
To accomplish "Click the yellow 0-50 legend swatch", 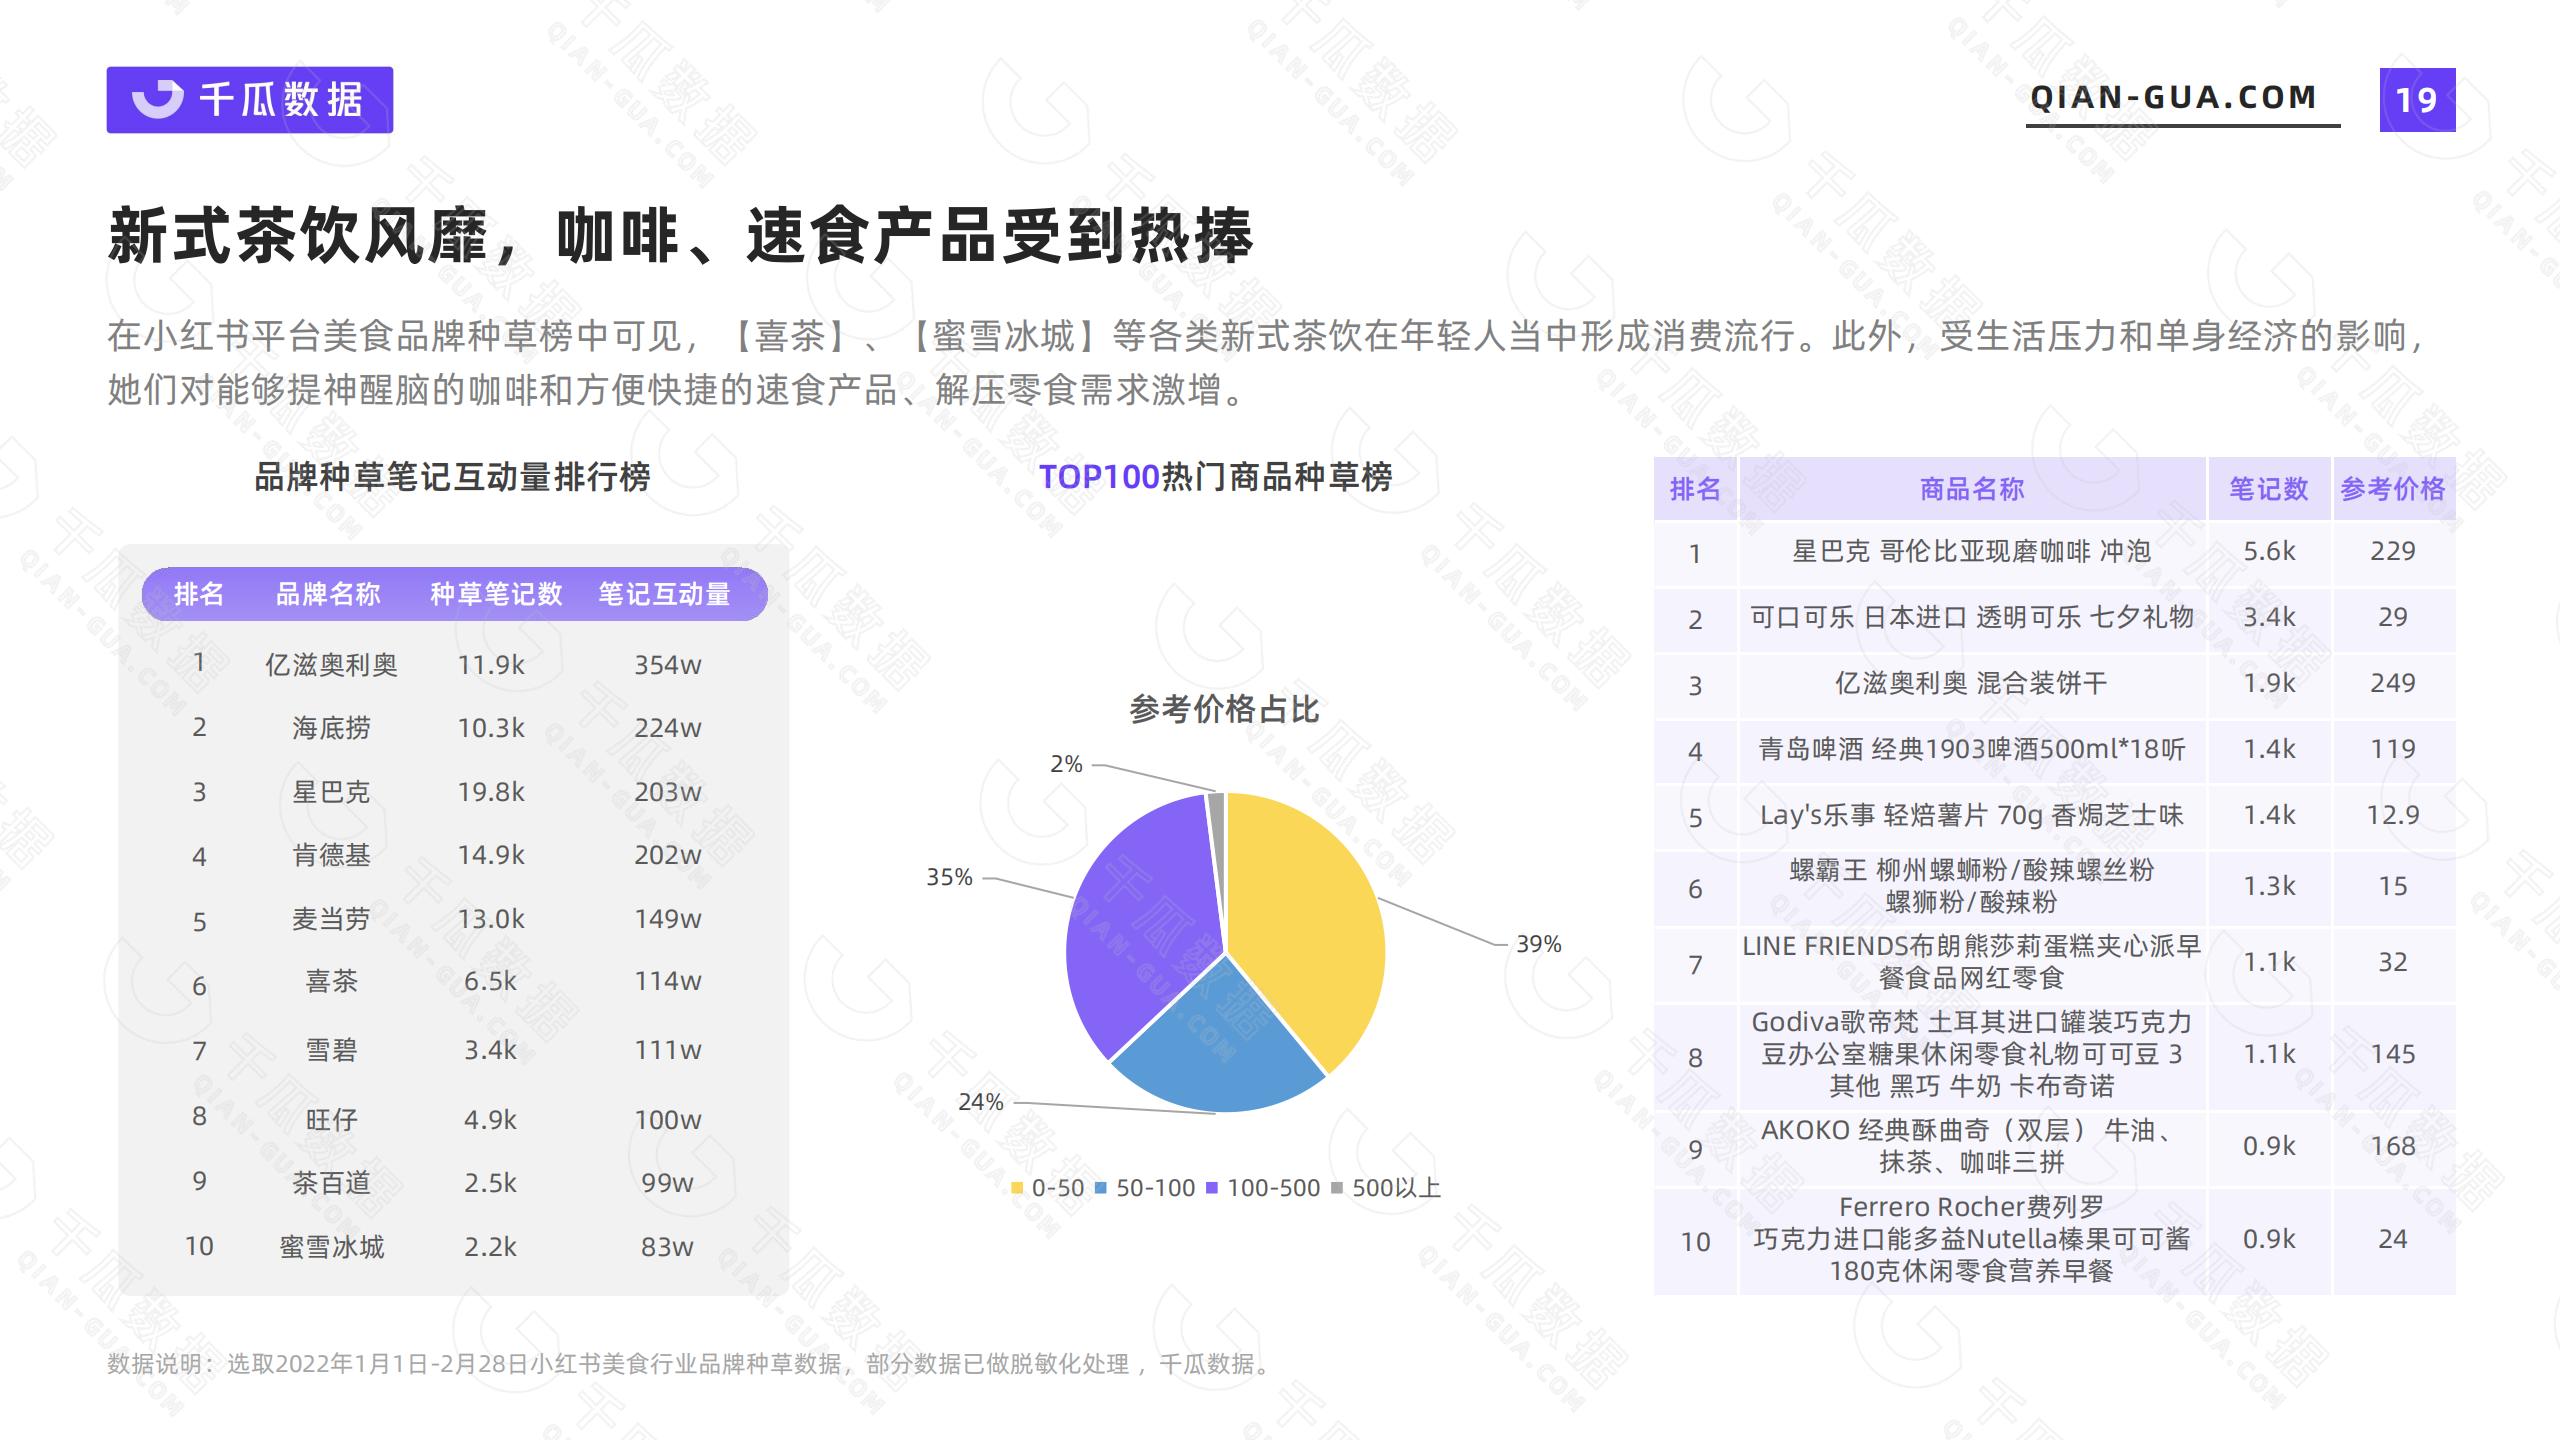I will click(x=1017, y=1188).
